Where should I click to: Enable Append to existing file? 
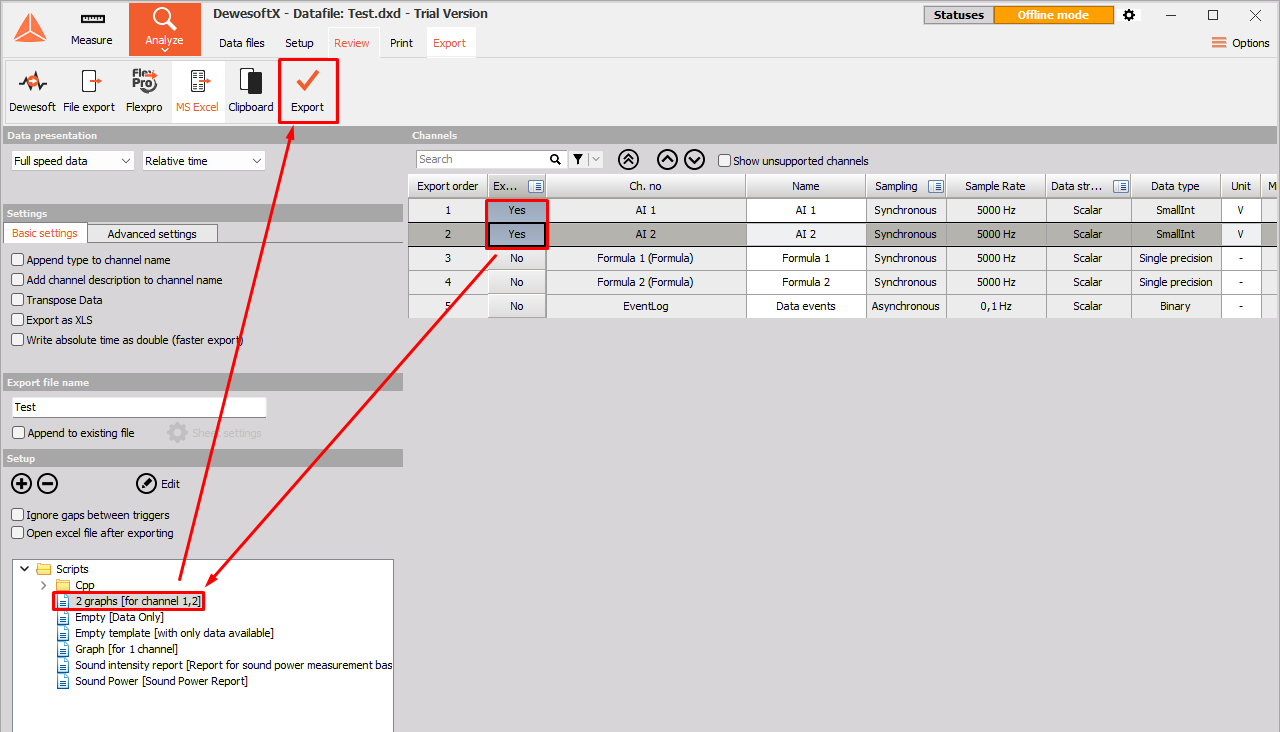point(18,433)
